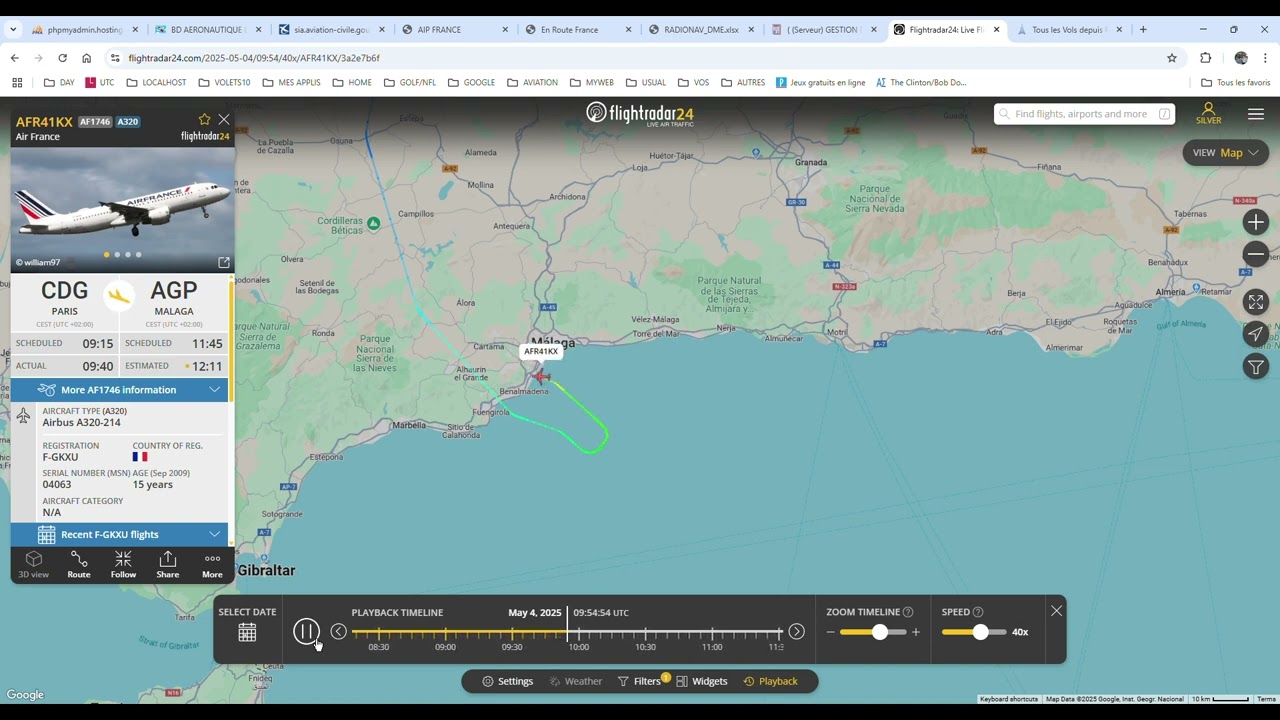Step playback timeline forward with right arrow
The height and width of the screenshot is (720, 1280).
point(796,632)
